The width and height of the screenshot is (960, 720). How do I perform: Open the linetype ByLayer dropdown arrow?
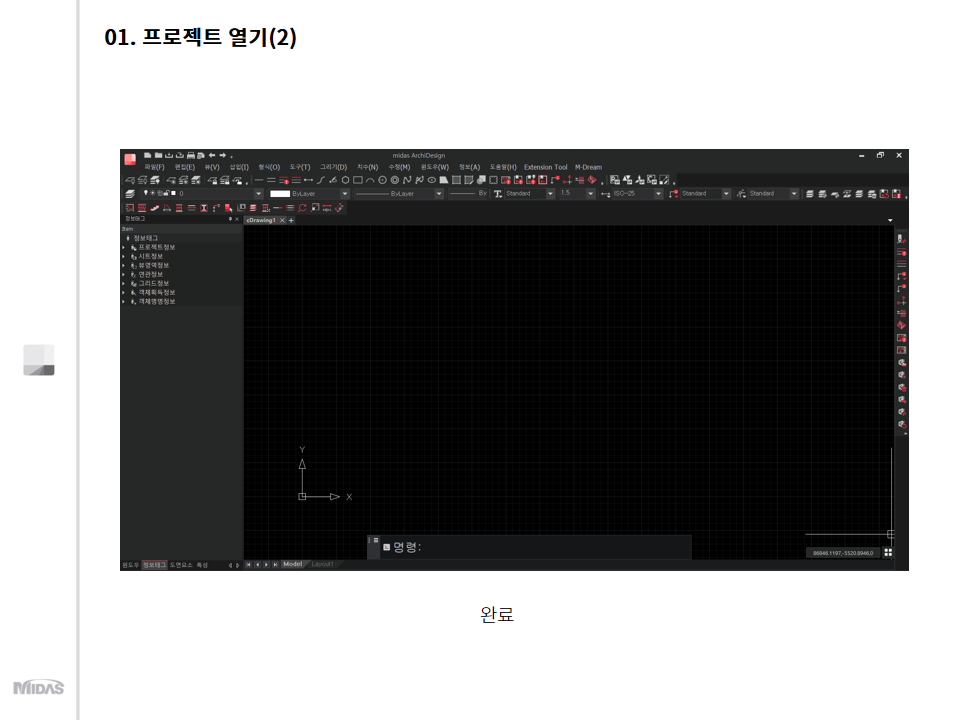(x=439, y=193)
